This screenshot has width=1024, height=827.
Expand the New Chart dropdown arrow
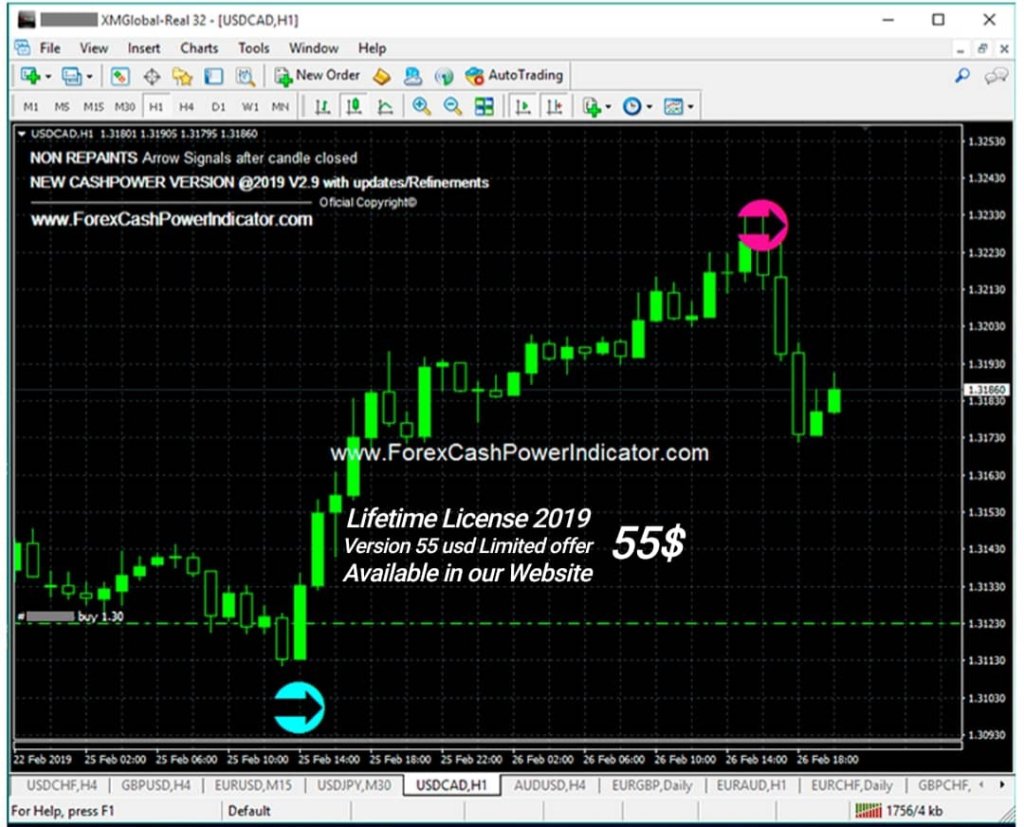pyautogui.click(x=48, y=77)
